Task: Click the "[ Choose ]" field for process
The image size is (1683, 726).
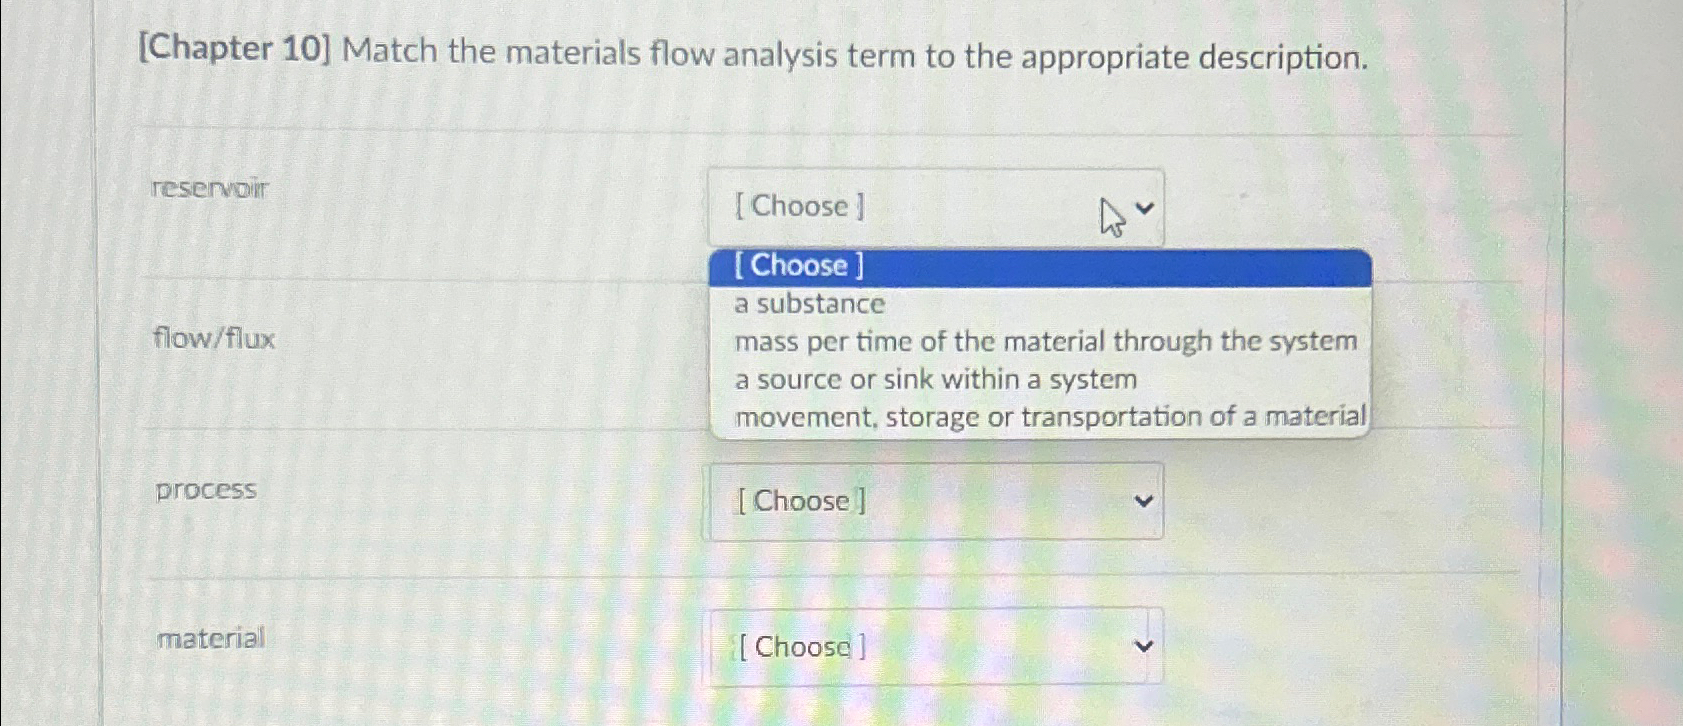Action: pos(799,501)
